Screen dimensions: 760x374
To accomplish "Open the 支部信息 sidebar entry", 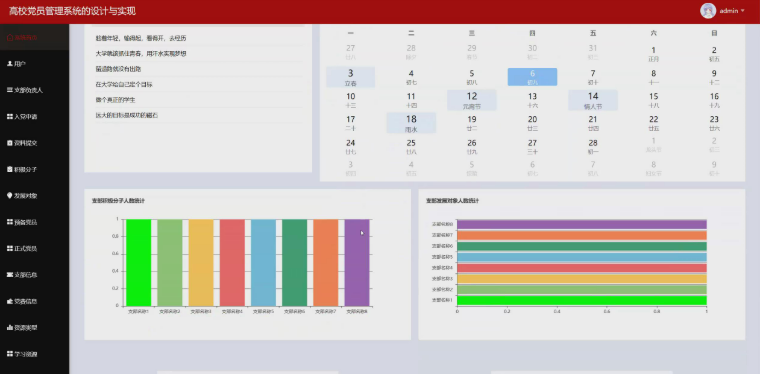I will [34, 275].
